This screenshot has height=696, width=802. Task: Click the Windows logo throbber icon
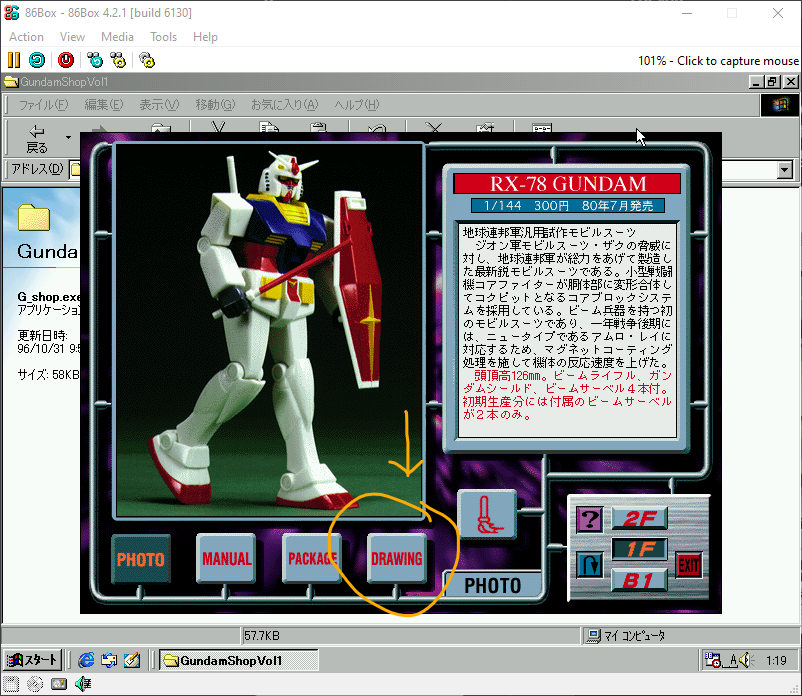[780, 105]
